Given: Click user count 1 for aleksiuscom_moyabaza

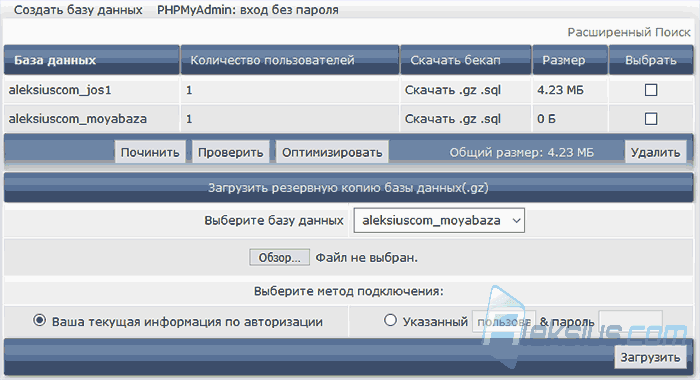Looking at the screenshot, I should 189,119.
